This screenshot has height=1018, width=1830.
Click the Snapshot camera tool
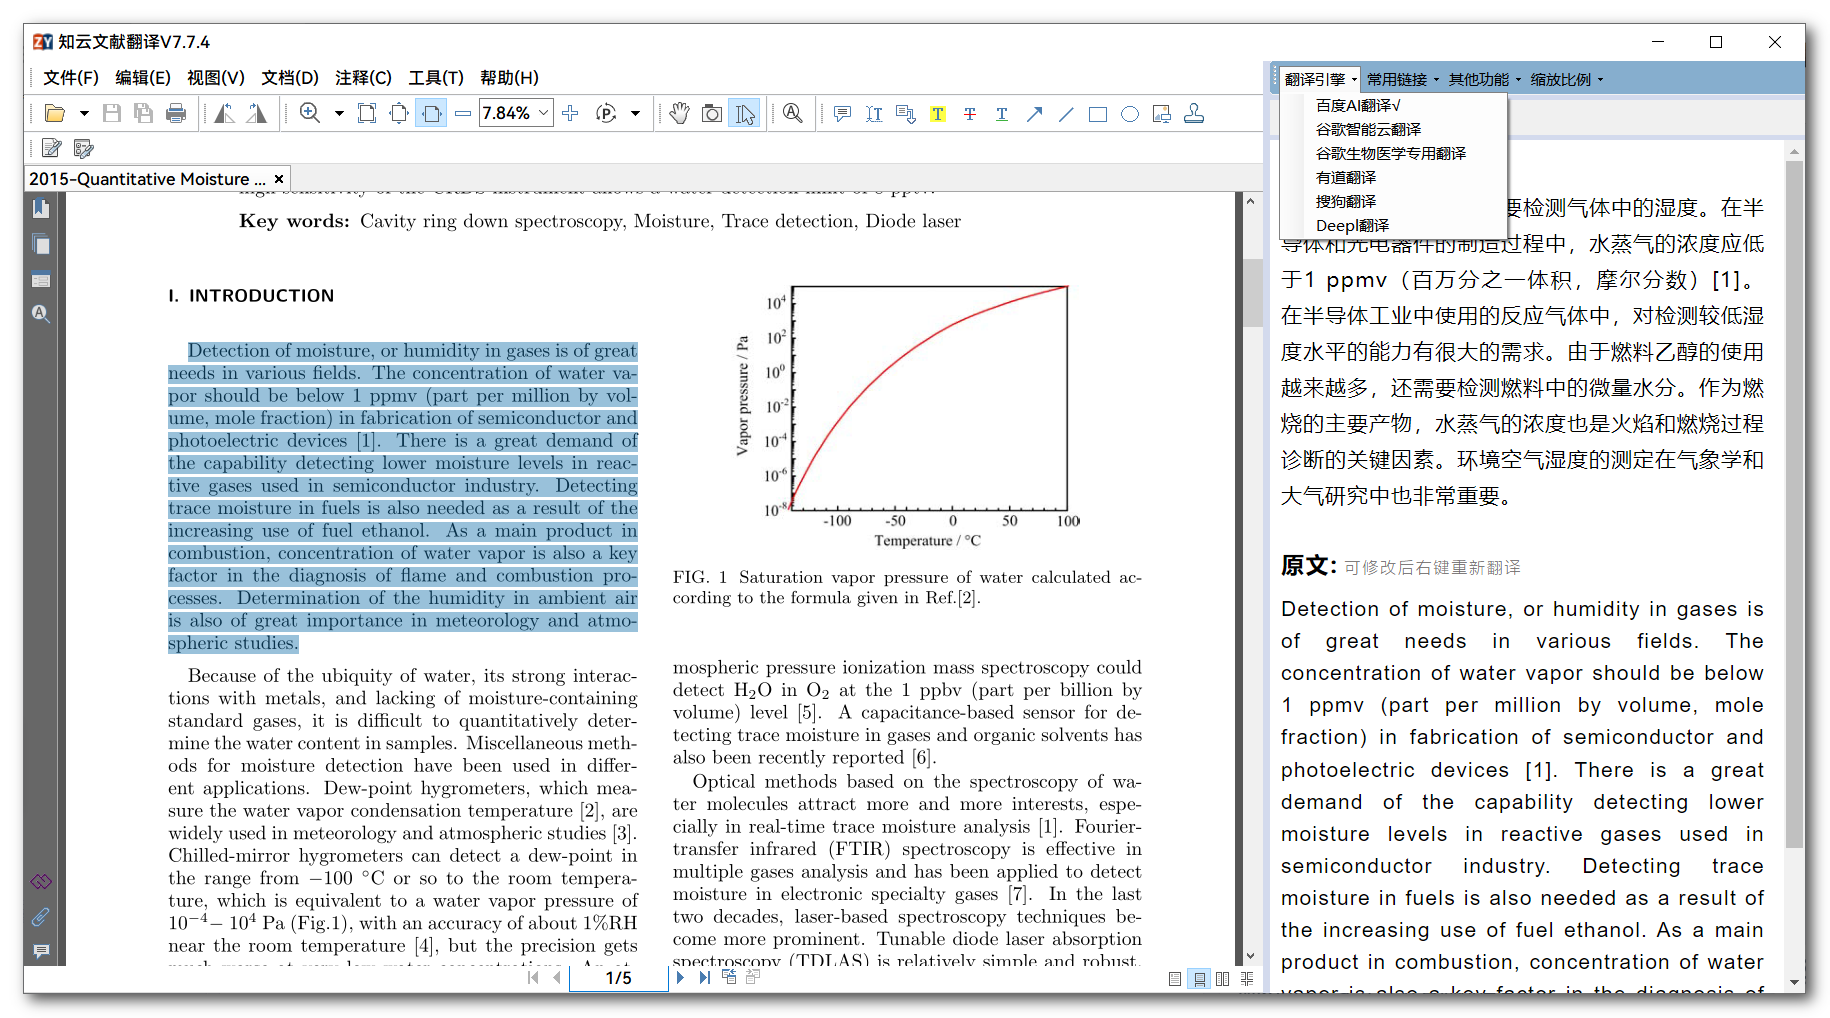[x=712, y=114]
